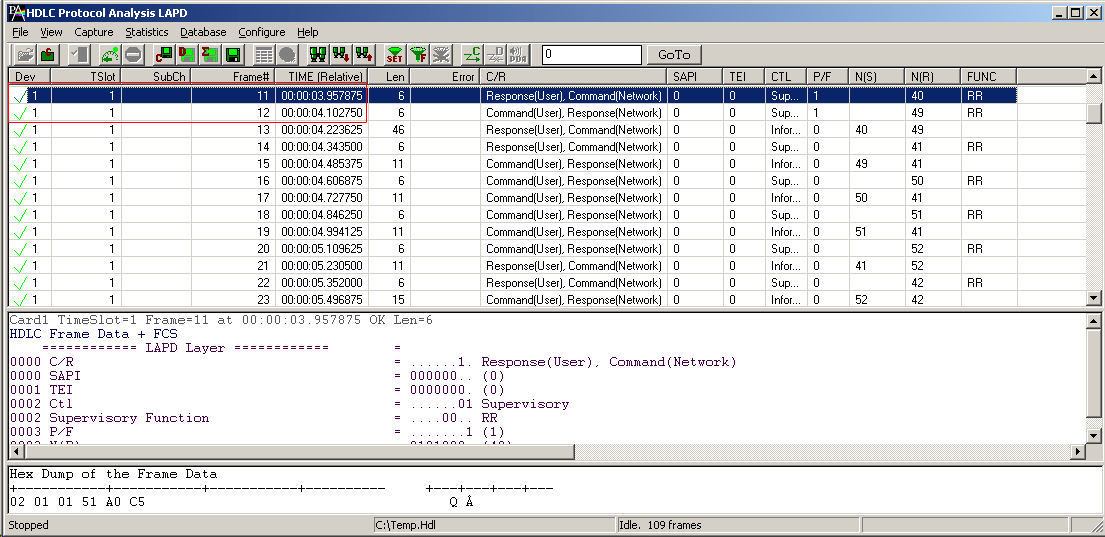Click the green C arrow toolbar icon

pyautogui.click(x=471, y=54)
